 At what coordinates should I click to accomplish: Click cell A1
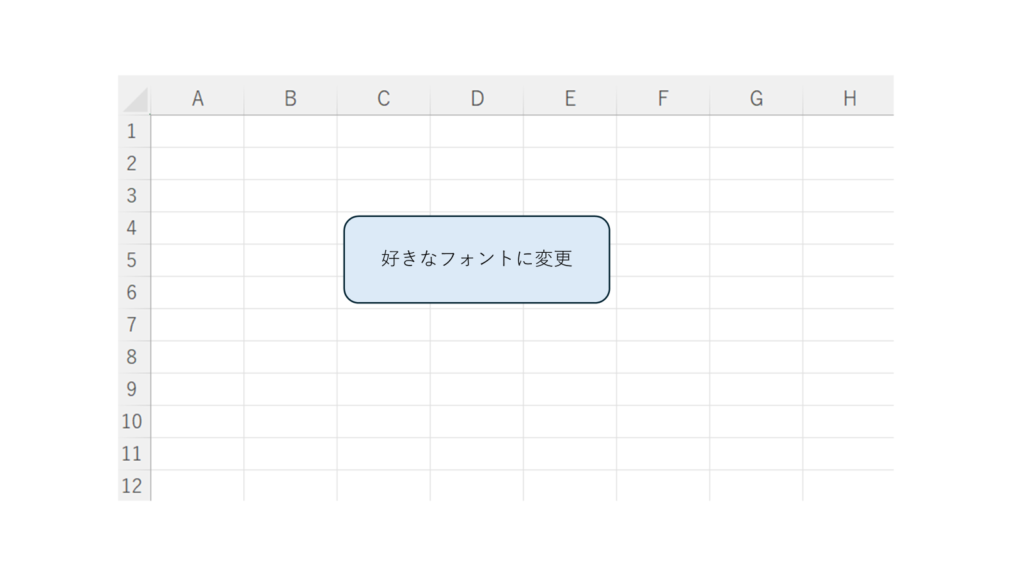coord(197,131)
